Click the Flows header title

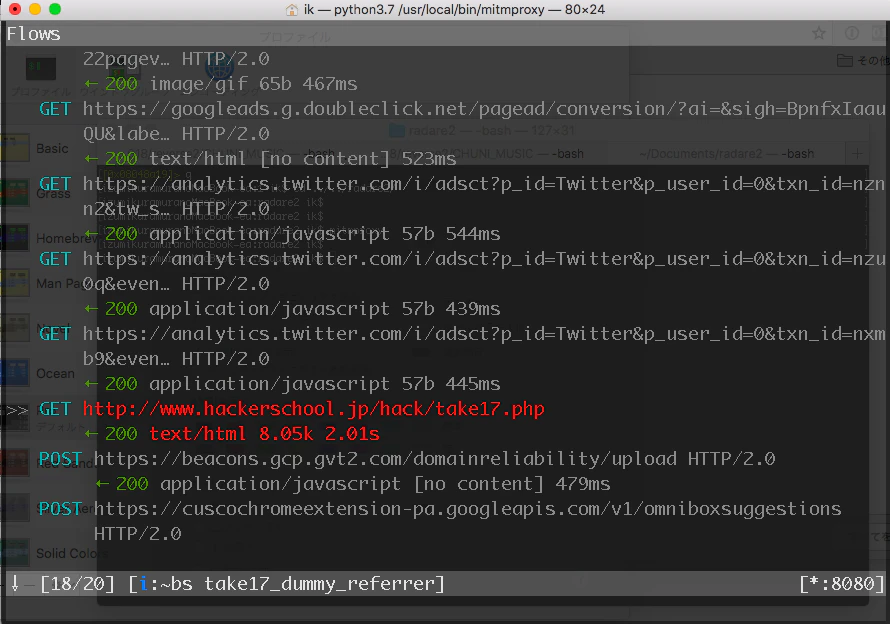click(33, 34)
